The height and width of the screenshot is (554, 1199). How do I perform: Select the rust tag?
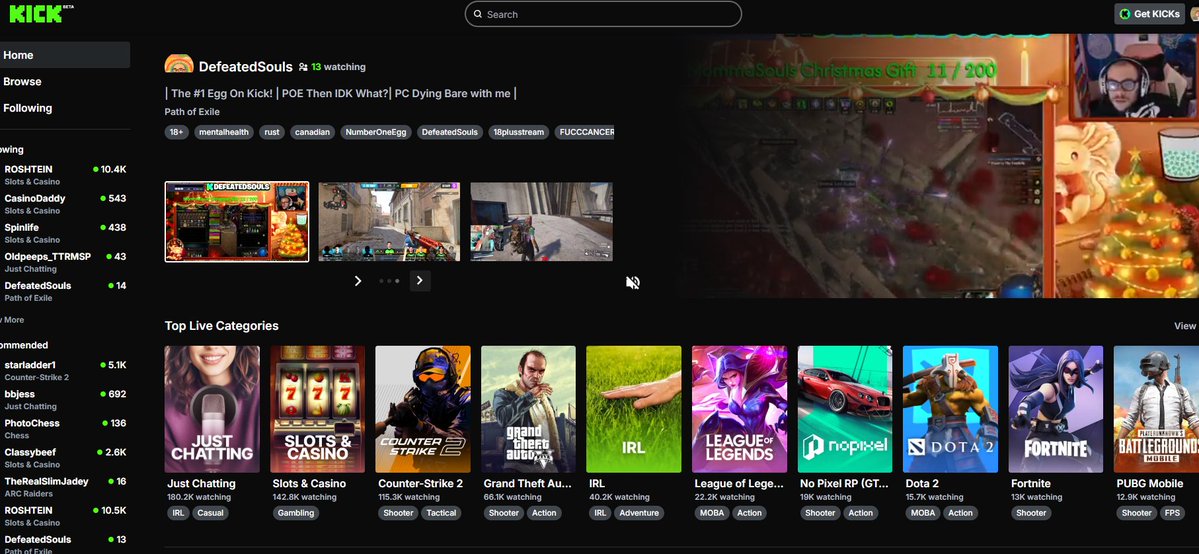[272, 132]
